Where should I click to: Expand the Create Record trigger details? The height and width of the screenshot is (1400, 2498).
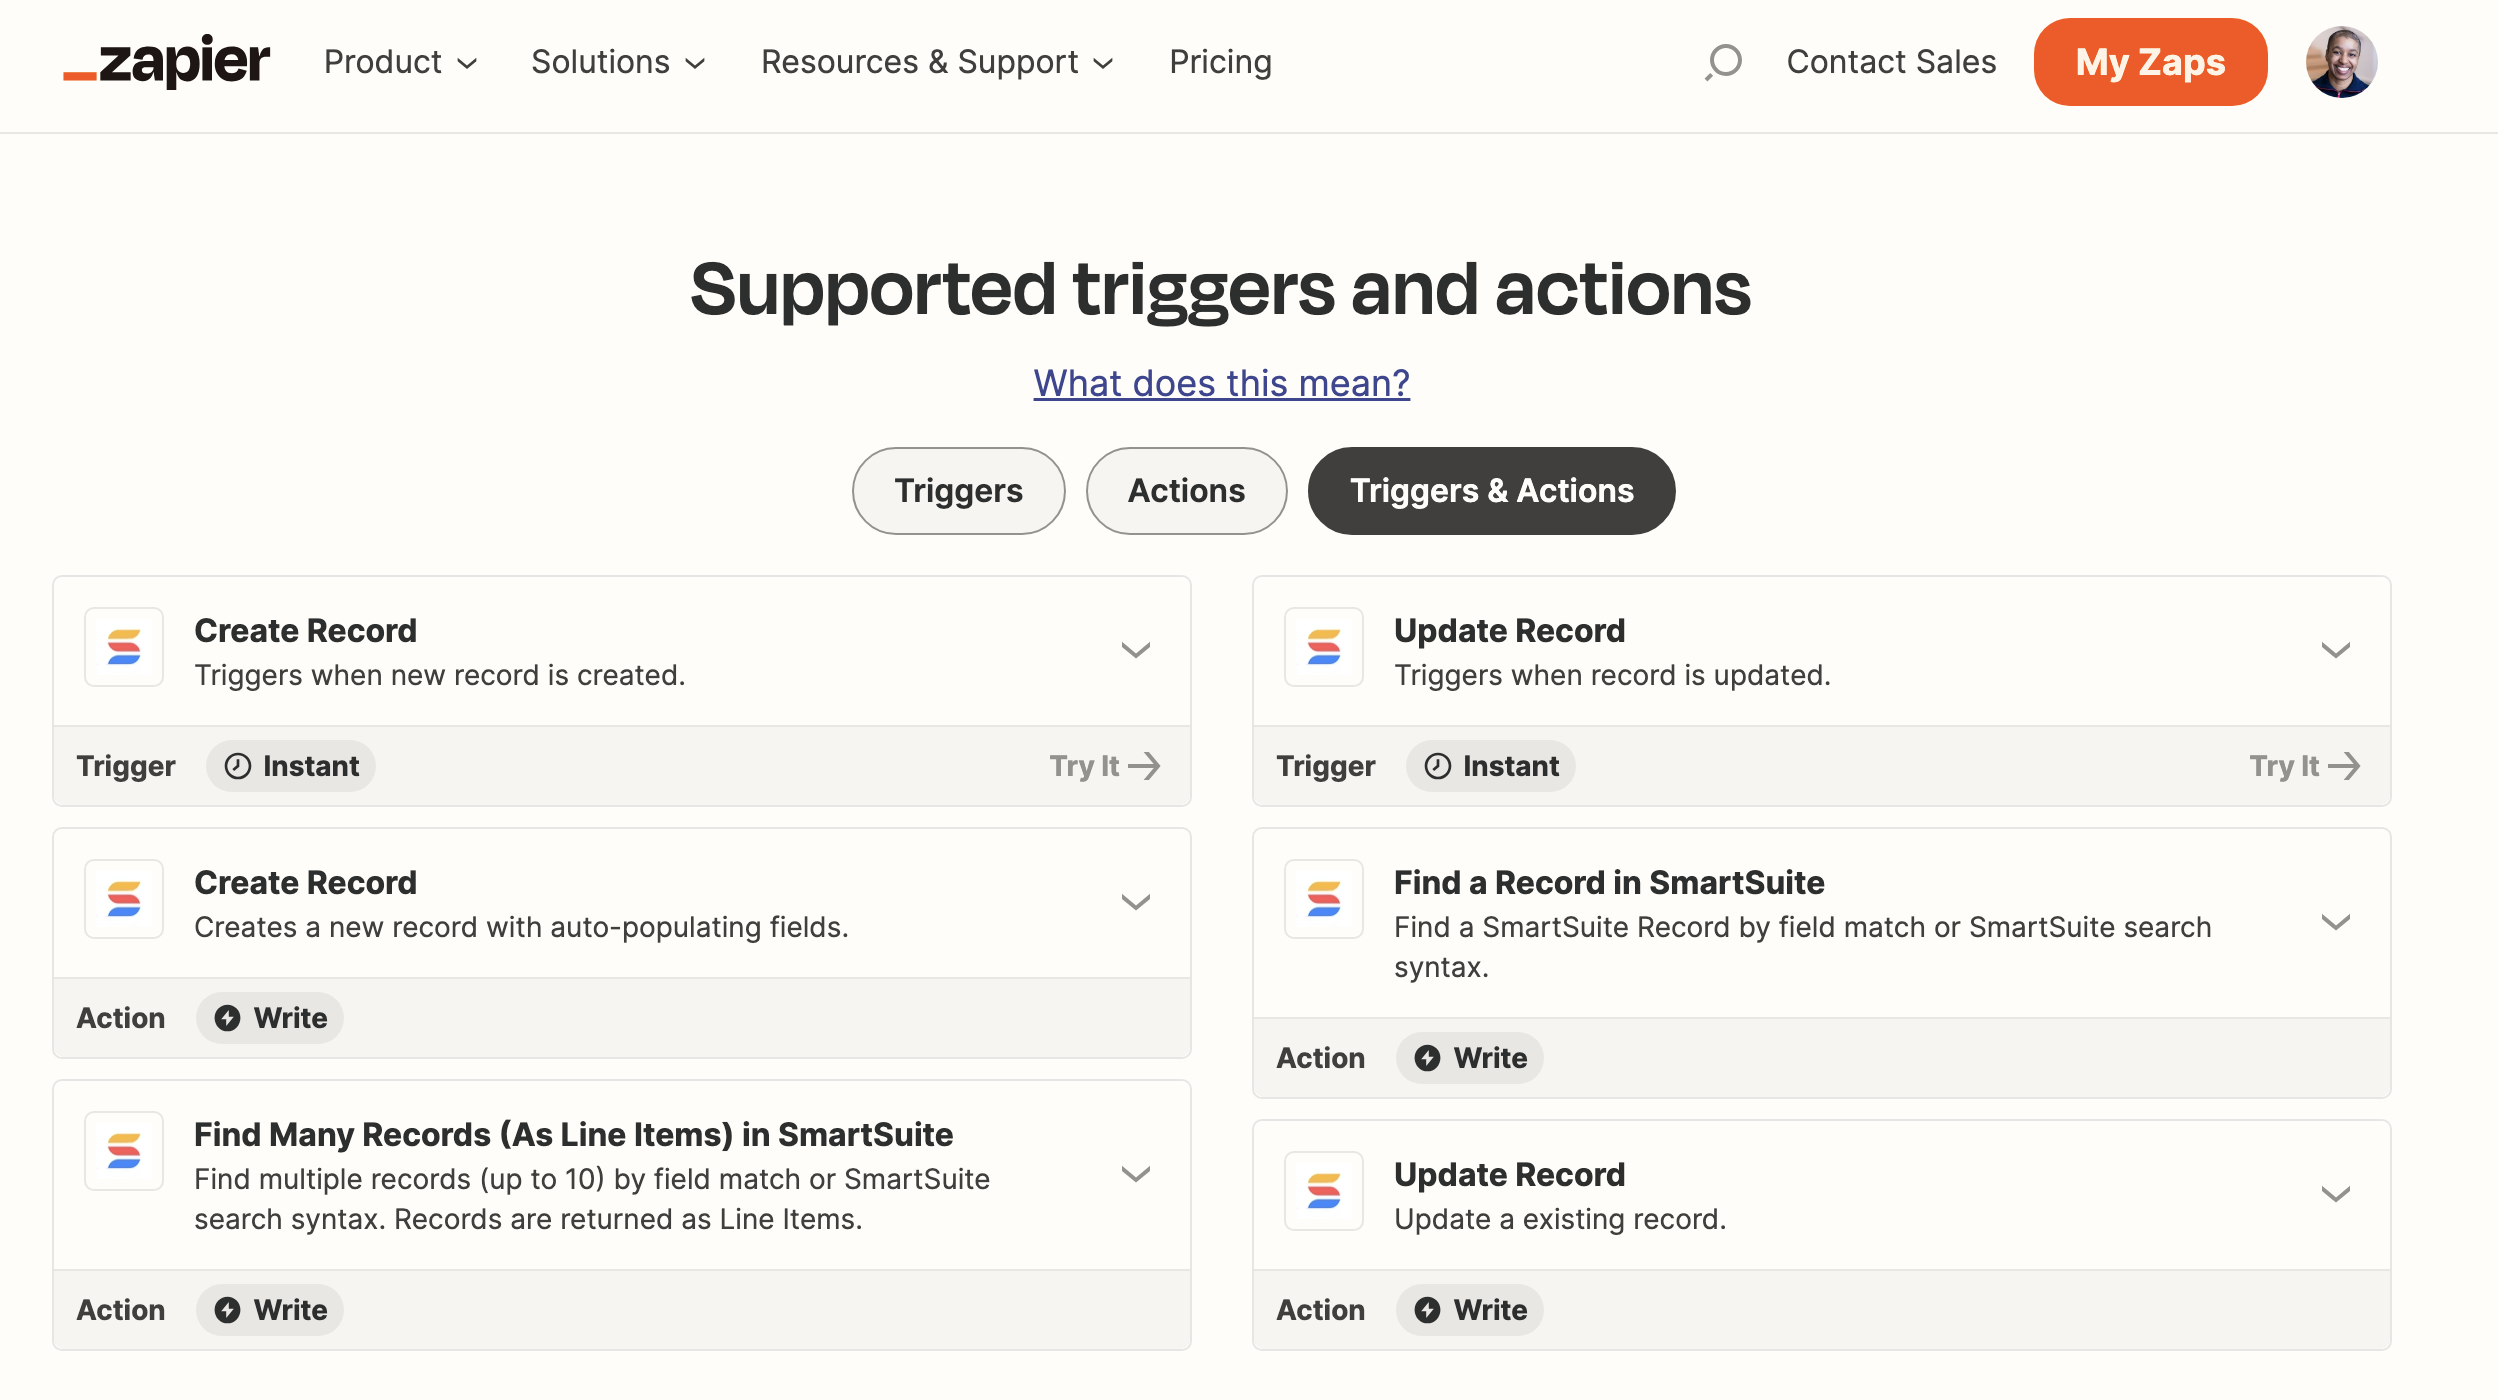click(x=1136, y=650)
